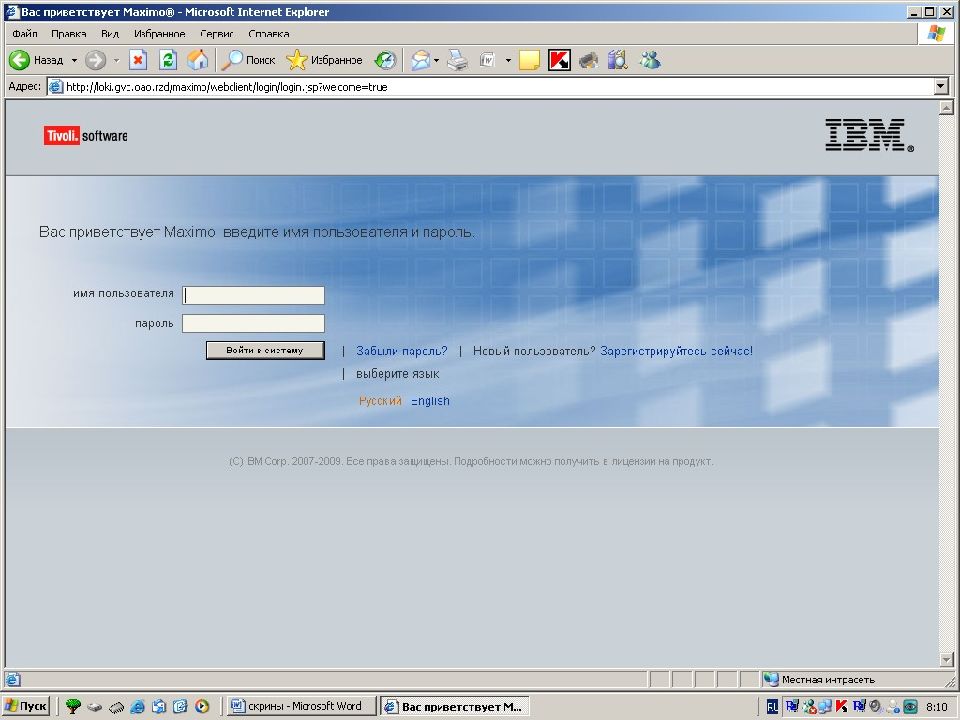Stop page loading with the red X icon
Viewport: 960px width, 720px height.
(x=138, y=60)
